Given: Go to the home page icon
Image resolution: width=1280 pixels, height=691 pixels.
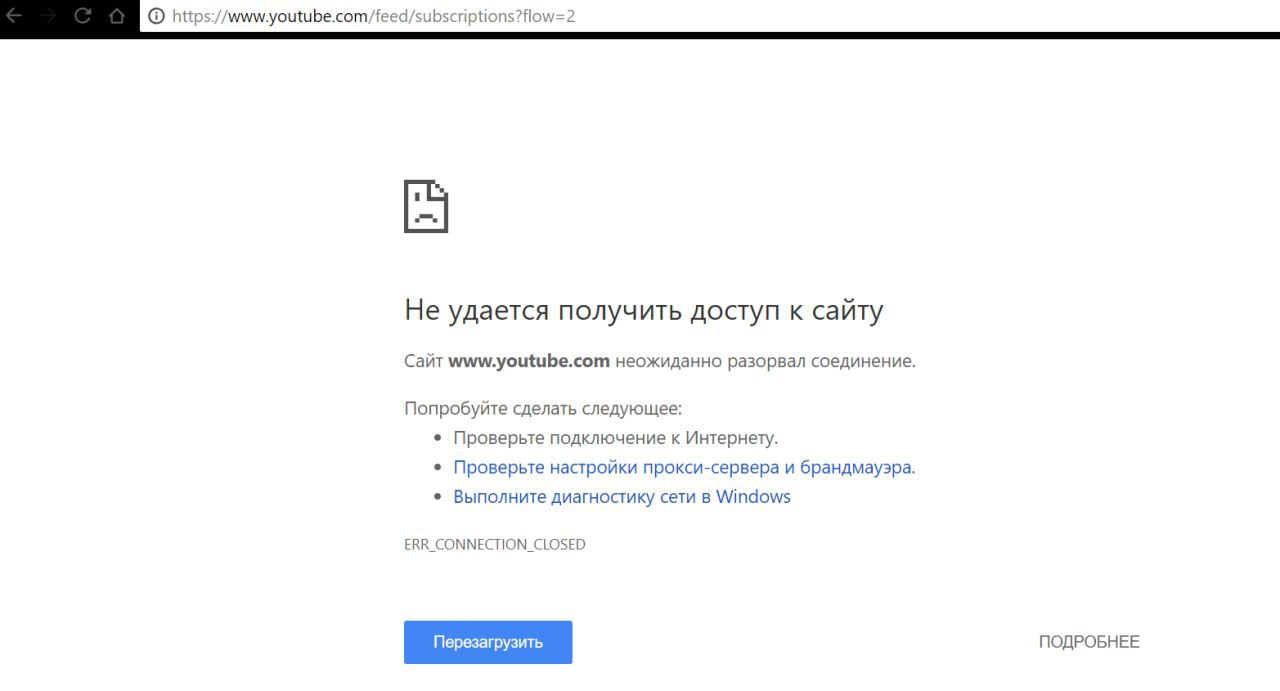Looking at the screenshot, I should [x=117, y=16].
